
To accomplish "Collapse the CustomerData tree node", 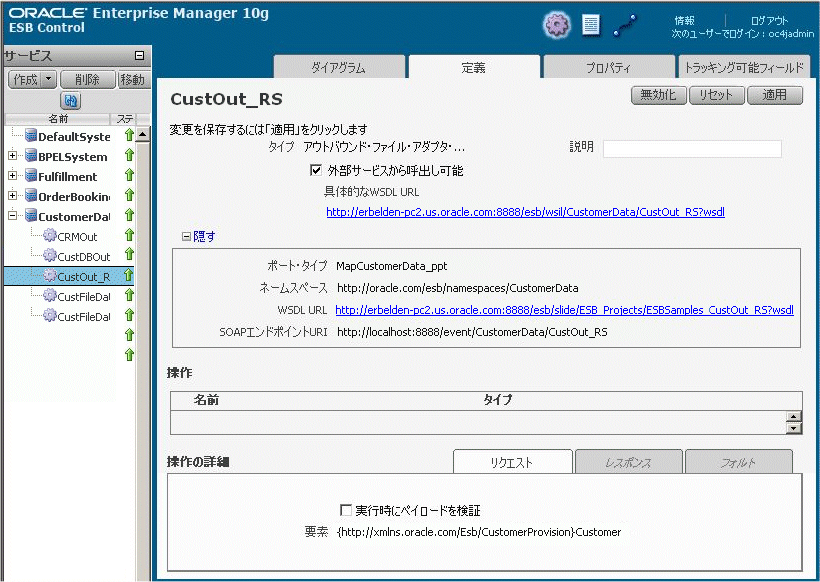I will click(13, 215).
